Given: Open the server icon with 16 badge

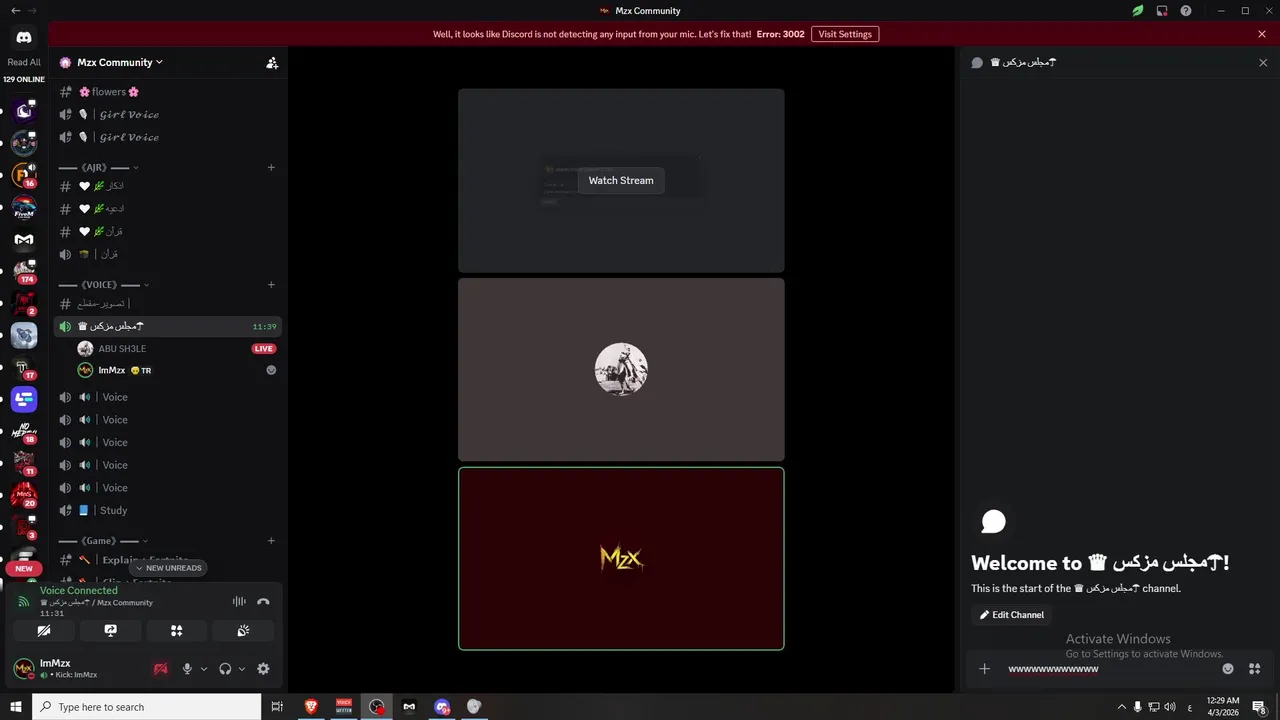Looking at the screenshot, I should (x=24, y=175).
